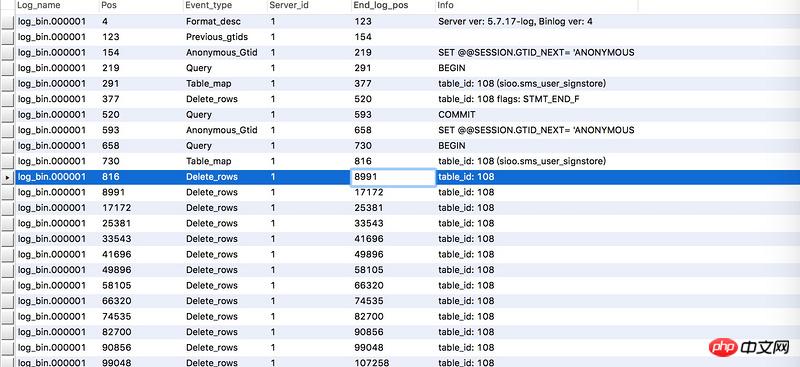The width and height of the screenshot is (800, 367).
Task: Click the Pos cell showing 33543
Action: coord(141,238)
